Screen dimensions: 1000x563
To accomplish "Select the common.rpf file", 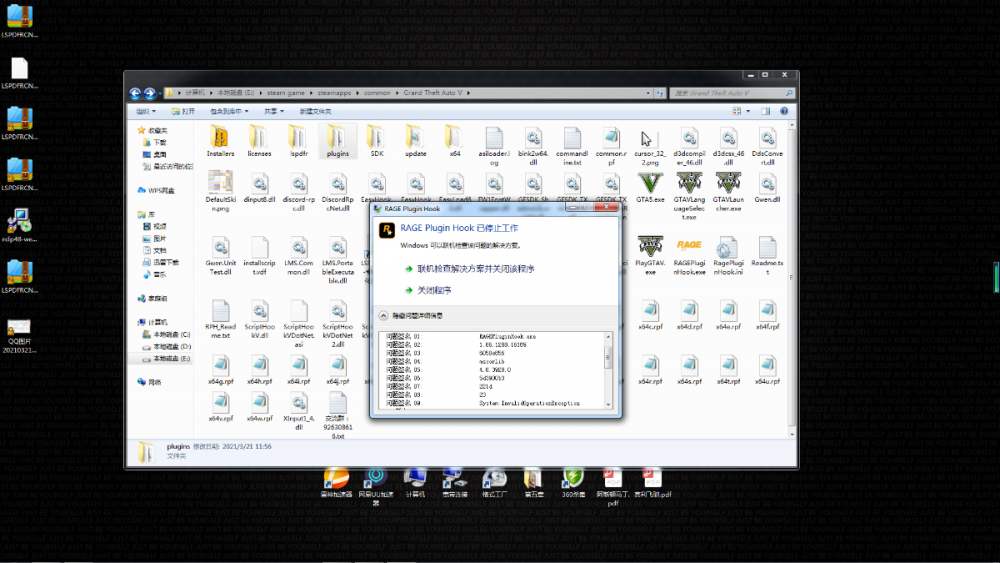I will 611,146.
